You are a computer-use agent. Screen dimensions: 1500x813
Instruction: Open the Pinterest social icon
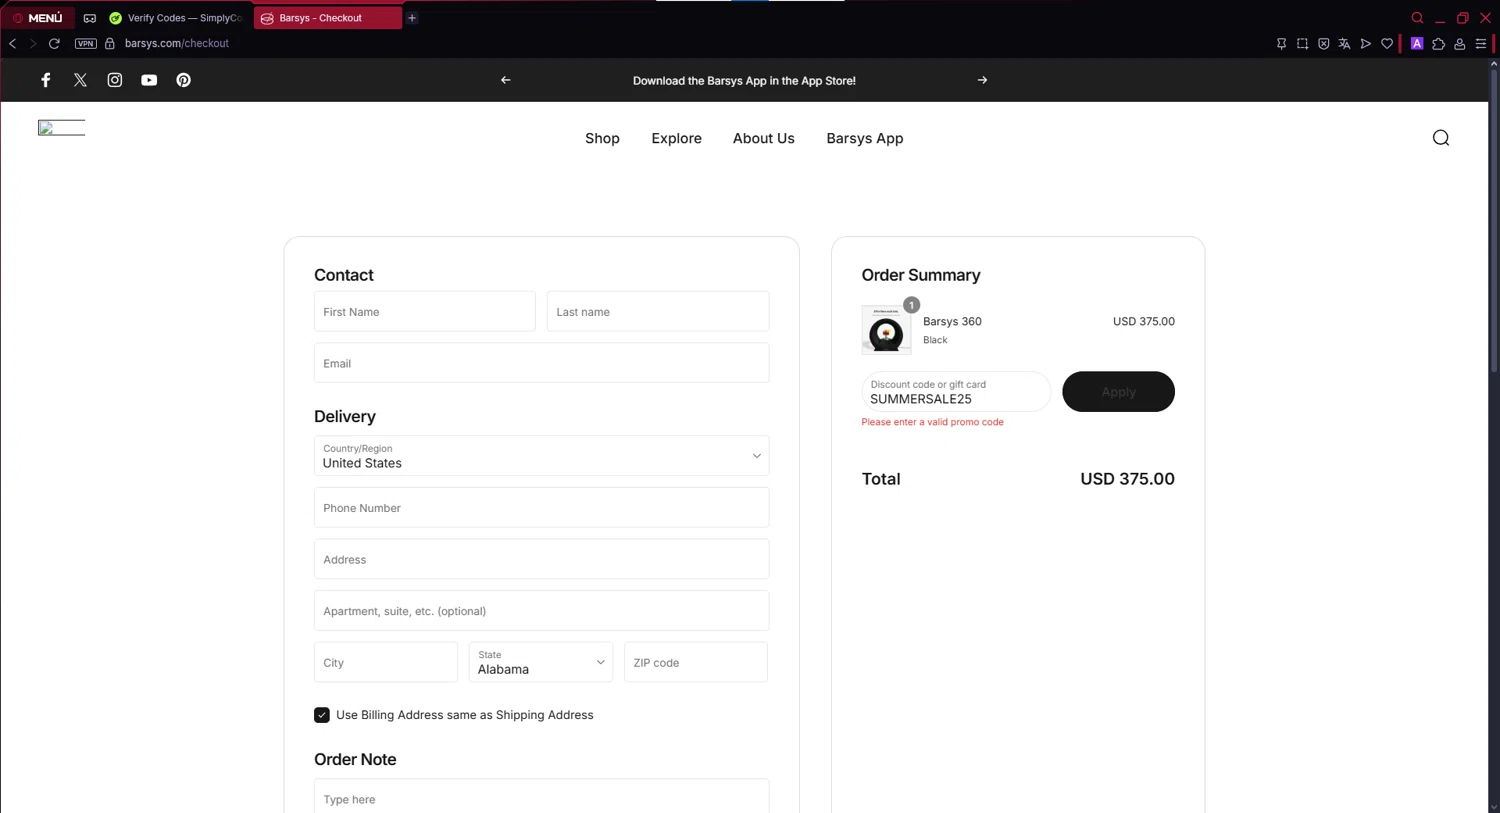pos(184,80)
